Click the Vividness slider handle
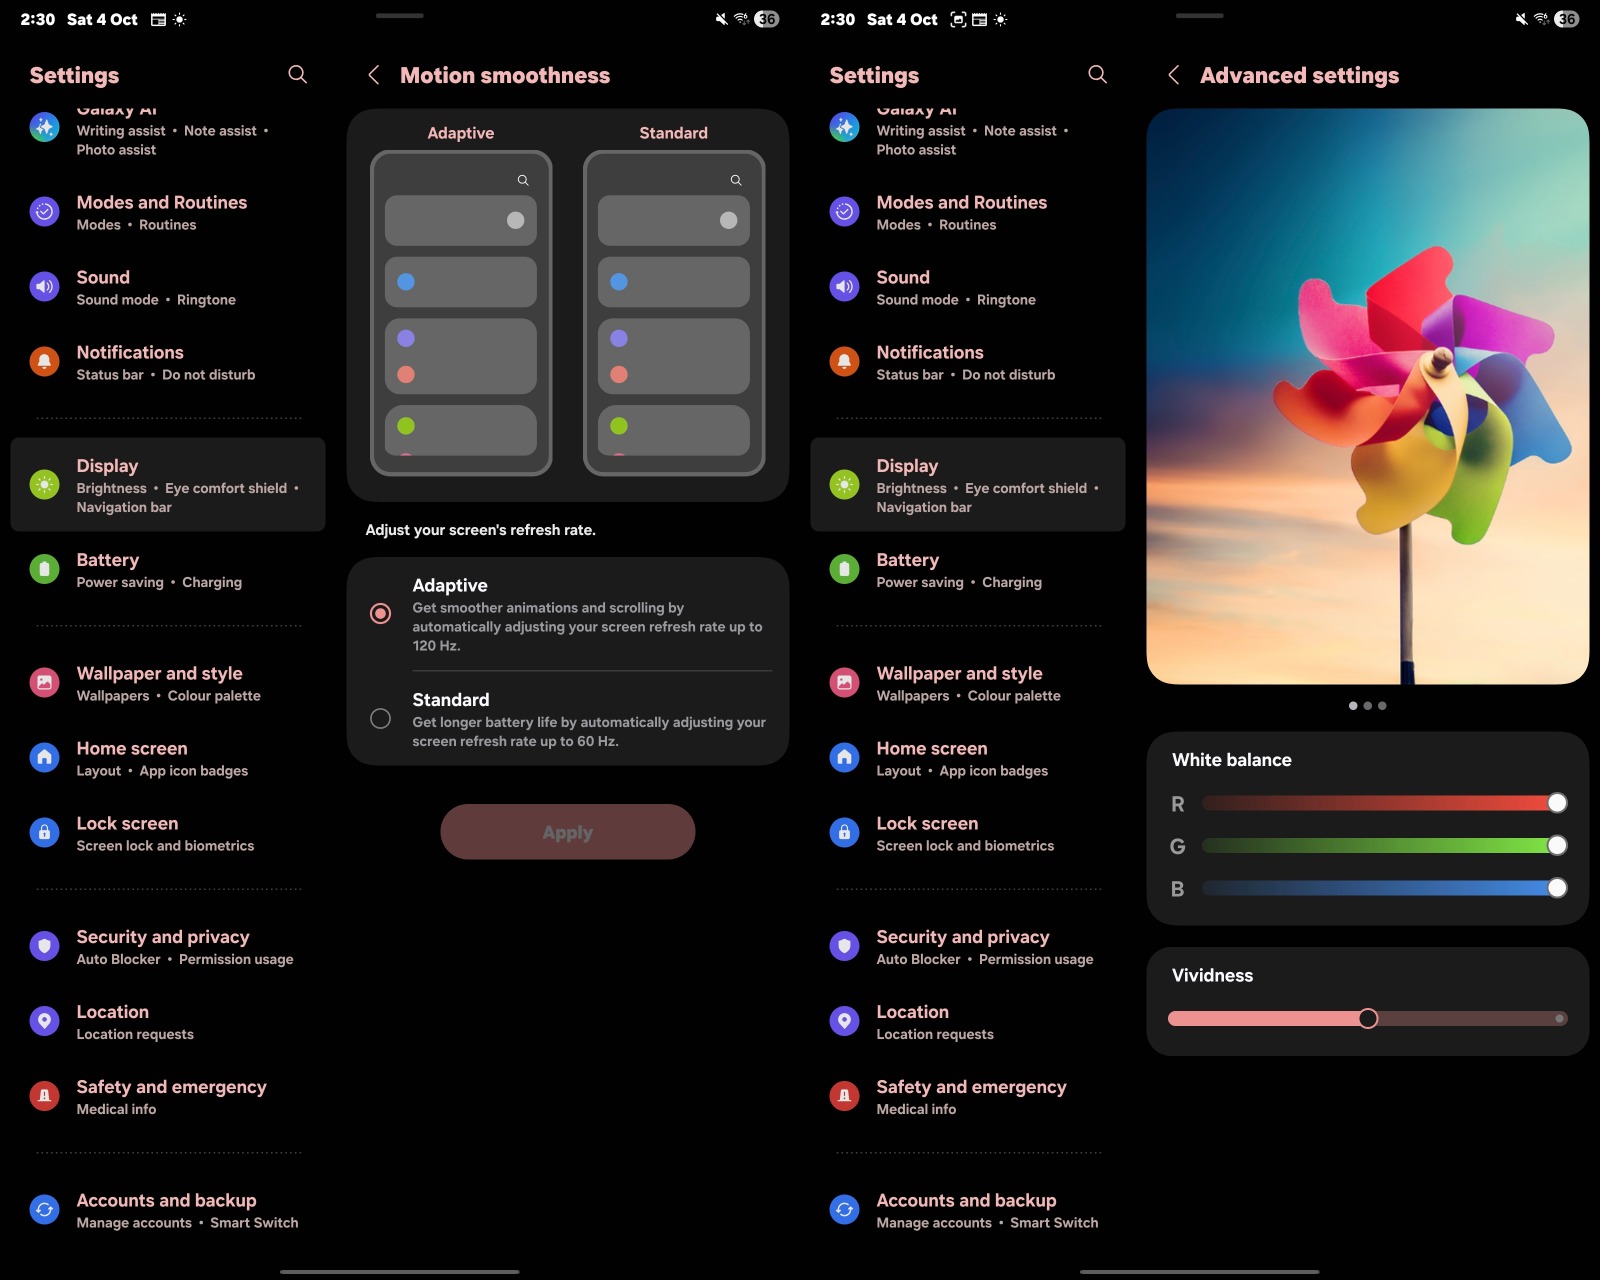This screenshot has height=1280, width=1600. 1368,1018
